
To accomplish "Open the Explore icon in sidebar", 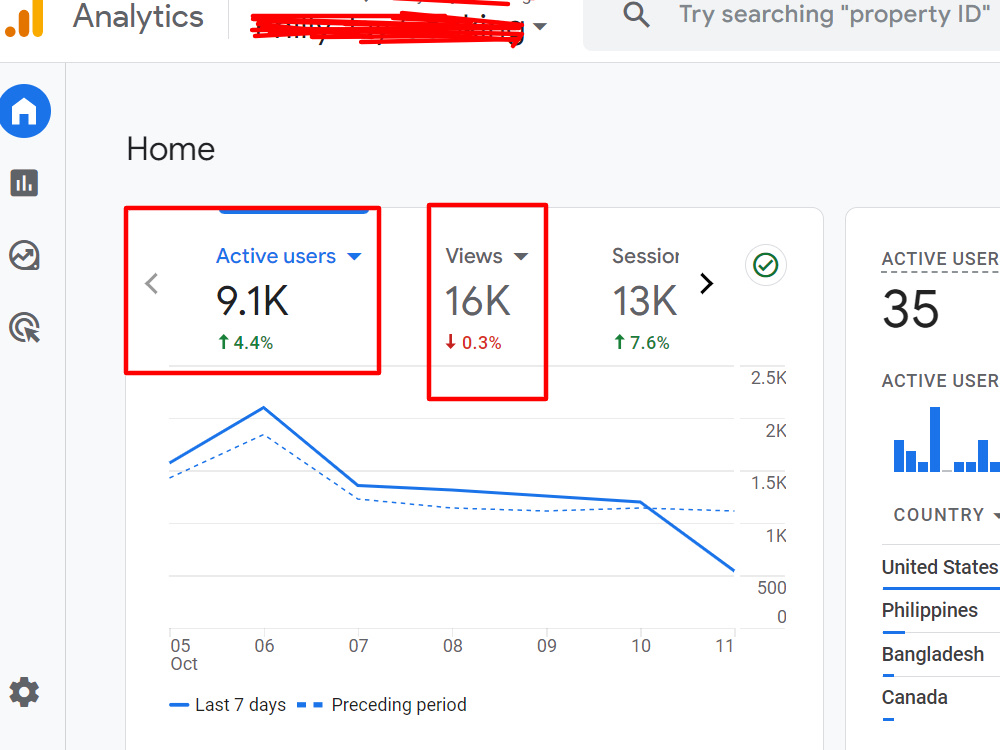I will tap(24, 256).
